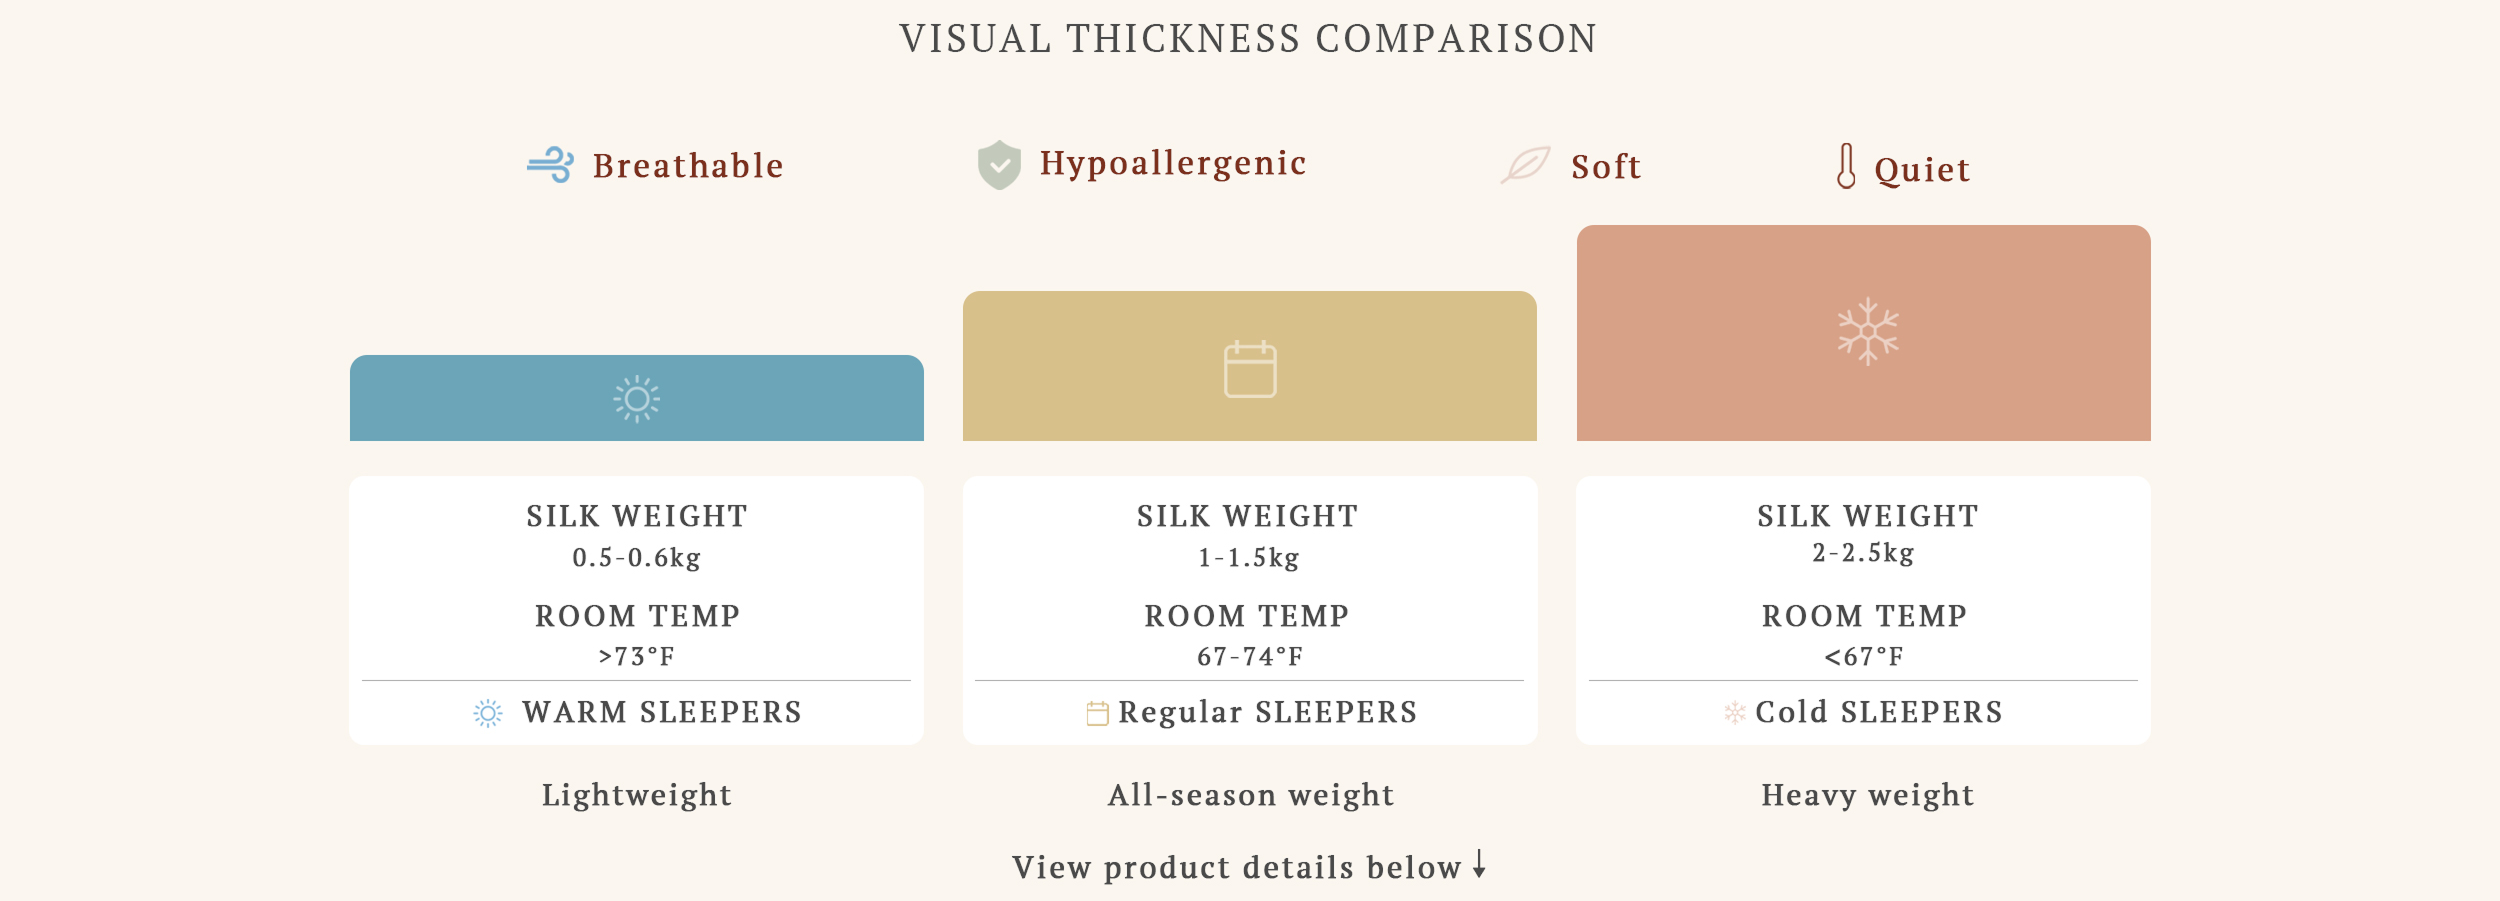Click the down arrow after View product details
Viewport: 2500px width, 901px height.
point(1479,865)
